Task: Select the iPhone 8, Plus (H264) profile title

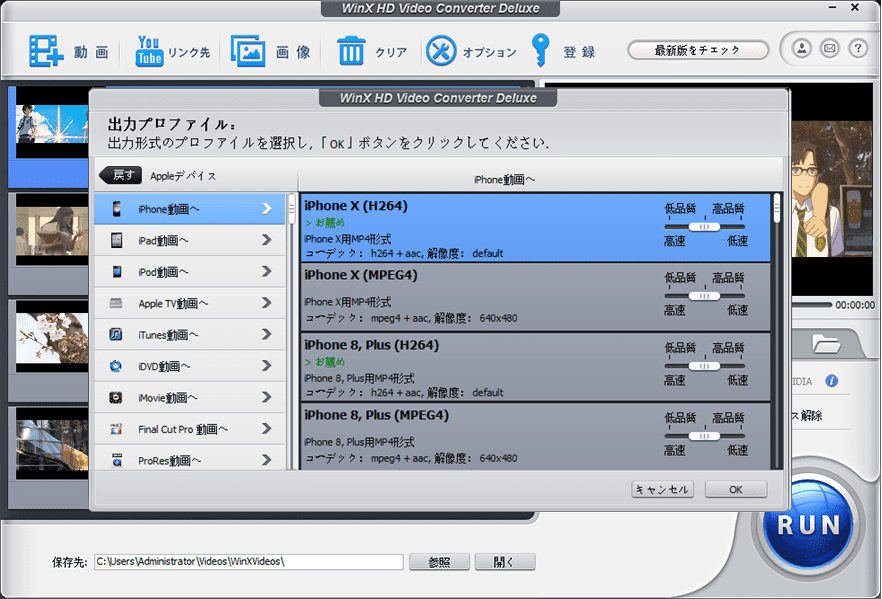Action: [x=372, y=345]
